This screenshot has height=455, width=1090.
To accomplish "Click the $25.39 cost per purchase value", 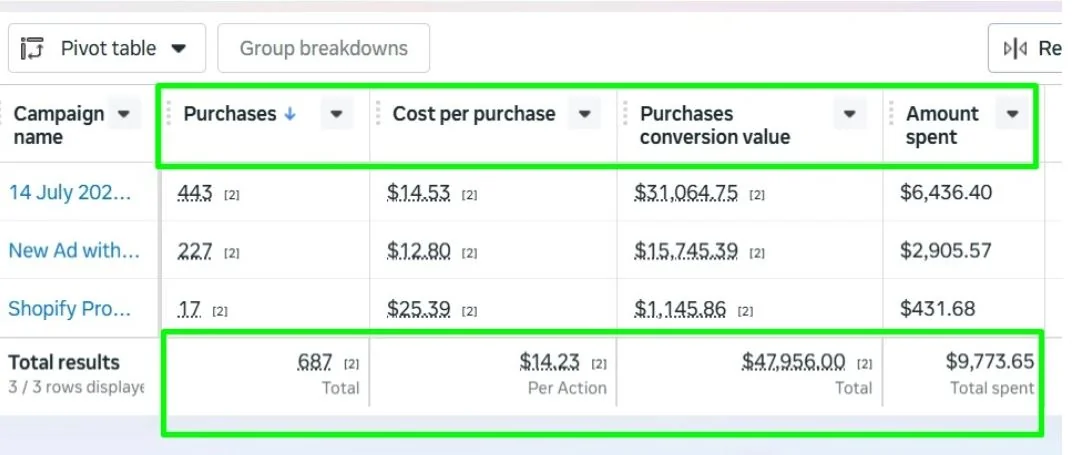I will coord(418,308).
